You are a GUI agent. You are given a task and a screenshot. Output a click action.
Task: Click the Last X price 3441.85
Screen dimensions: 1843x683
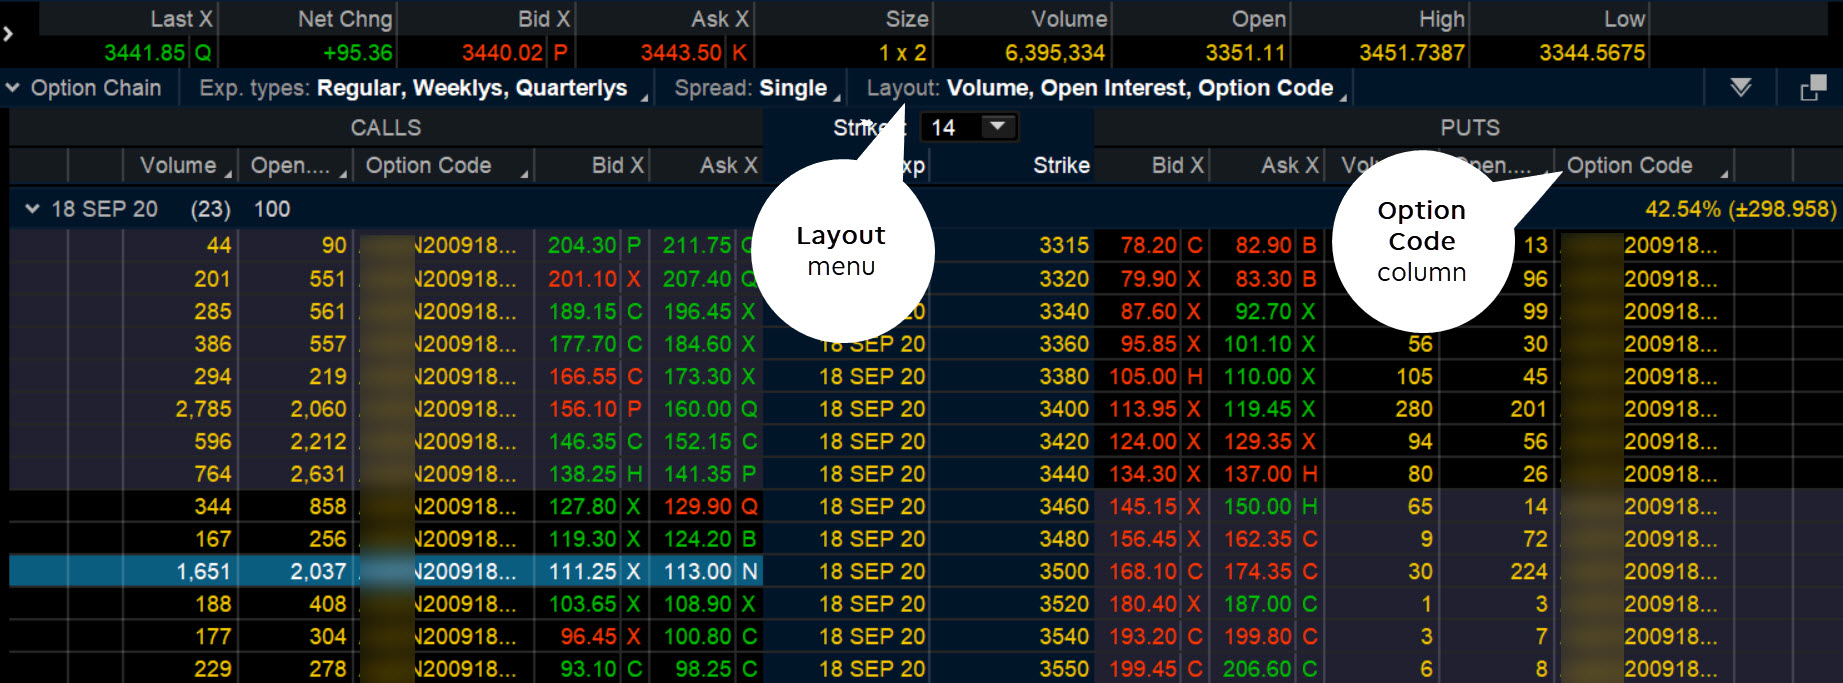(144, 53)
